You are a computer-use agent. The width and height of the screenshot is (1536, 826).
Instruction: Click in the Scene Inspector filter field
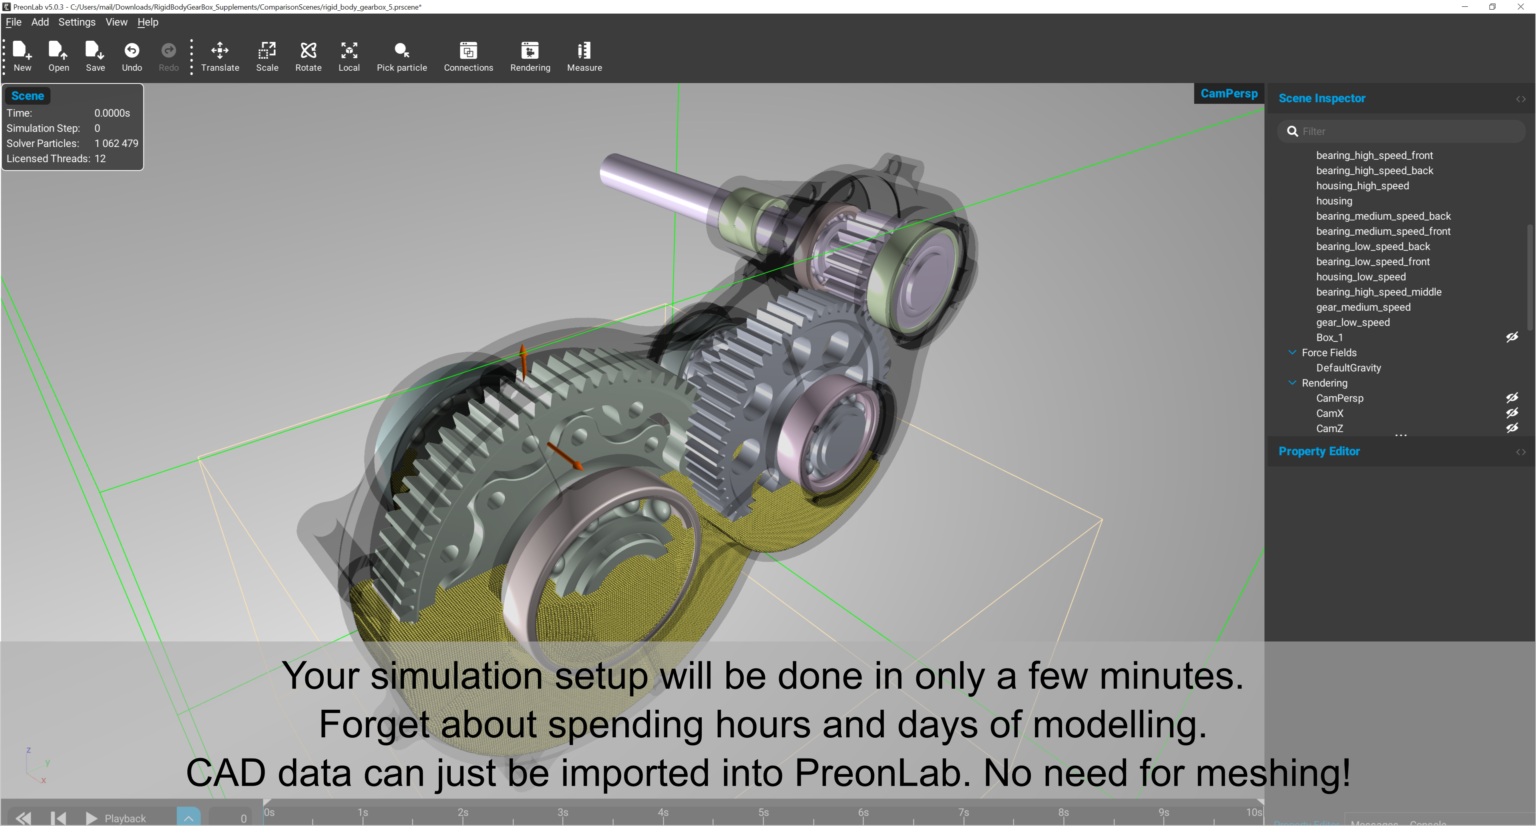[x=1399, y=130]
